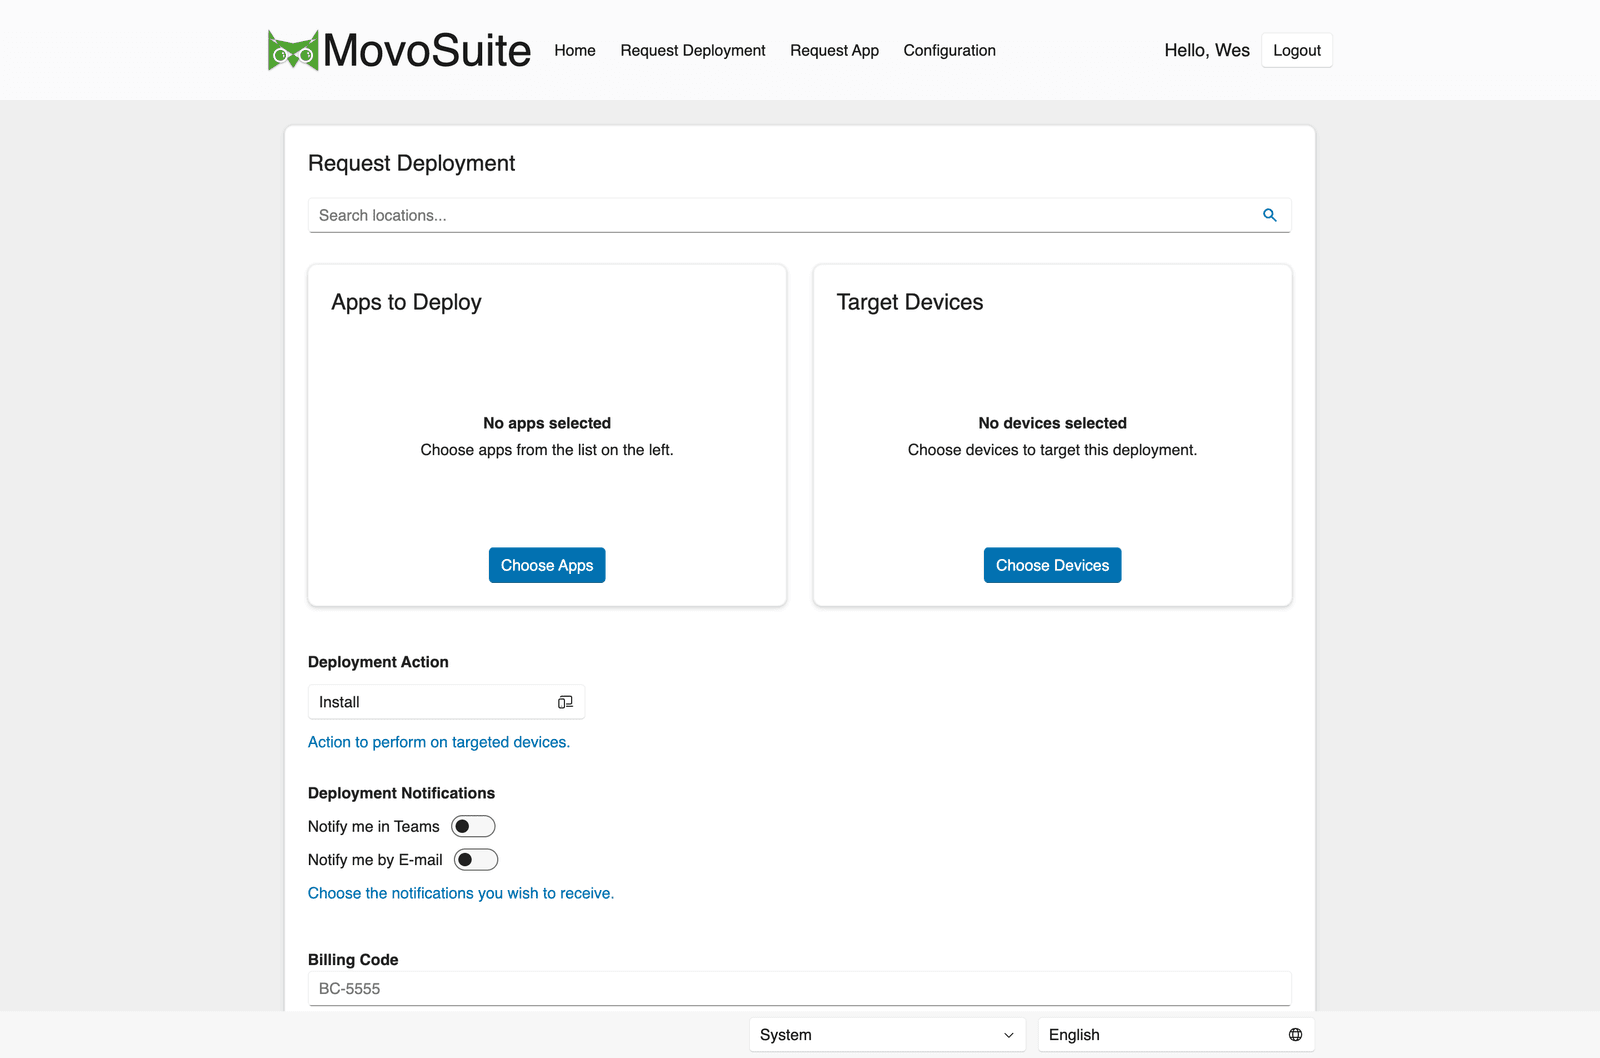1600x1058 pixels.
Task: Click "Choose devices to target this deployment."
Action: (x=1052, y=450)
